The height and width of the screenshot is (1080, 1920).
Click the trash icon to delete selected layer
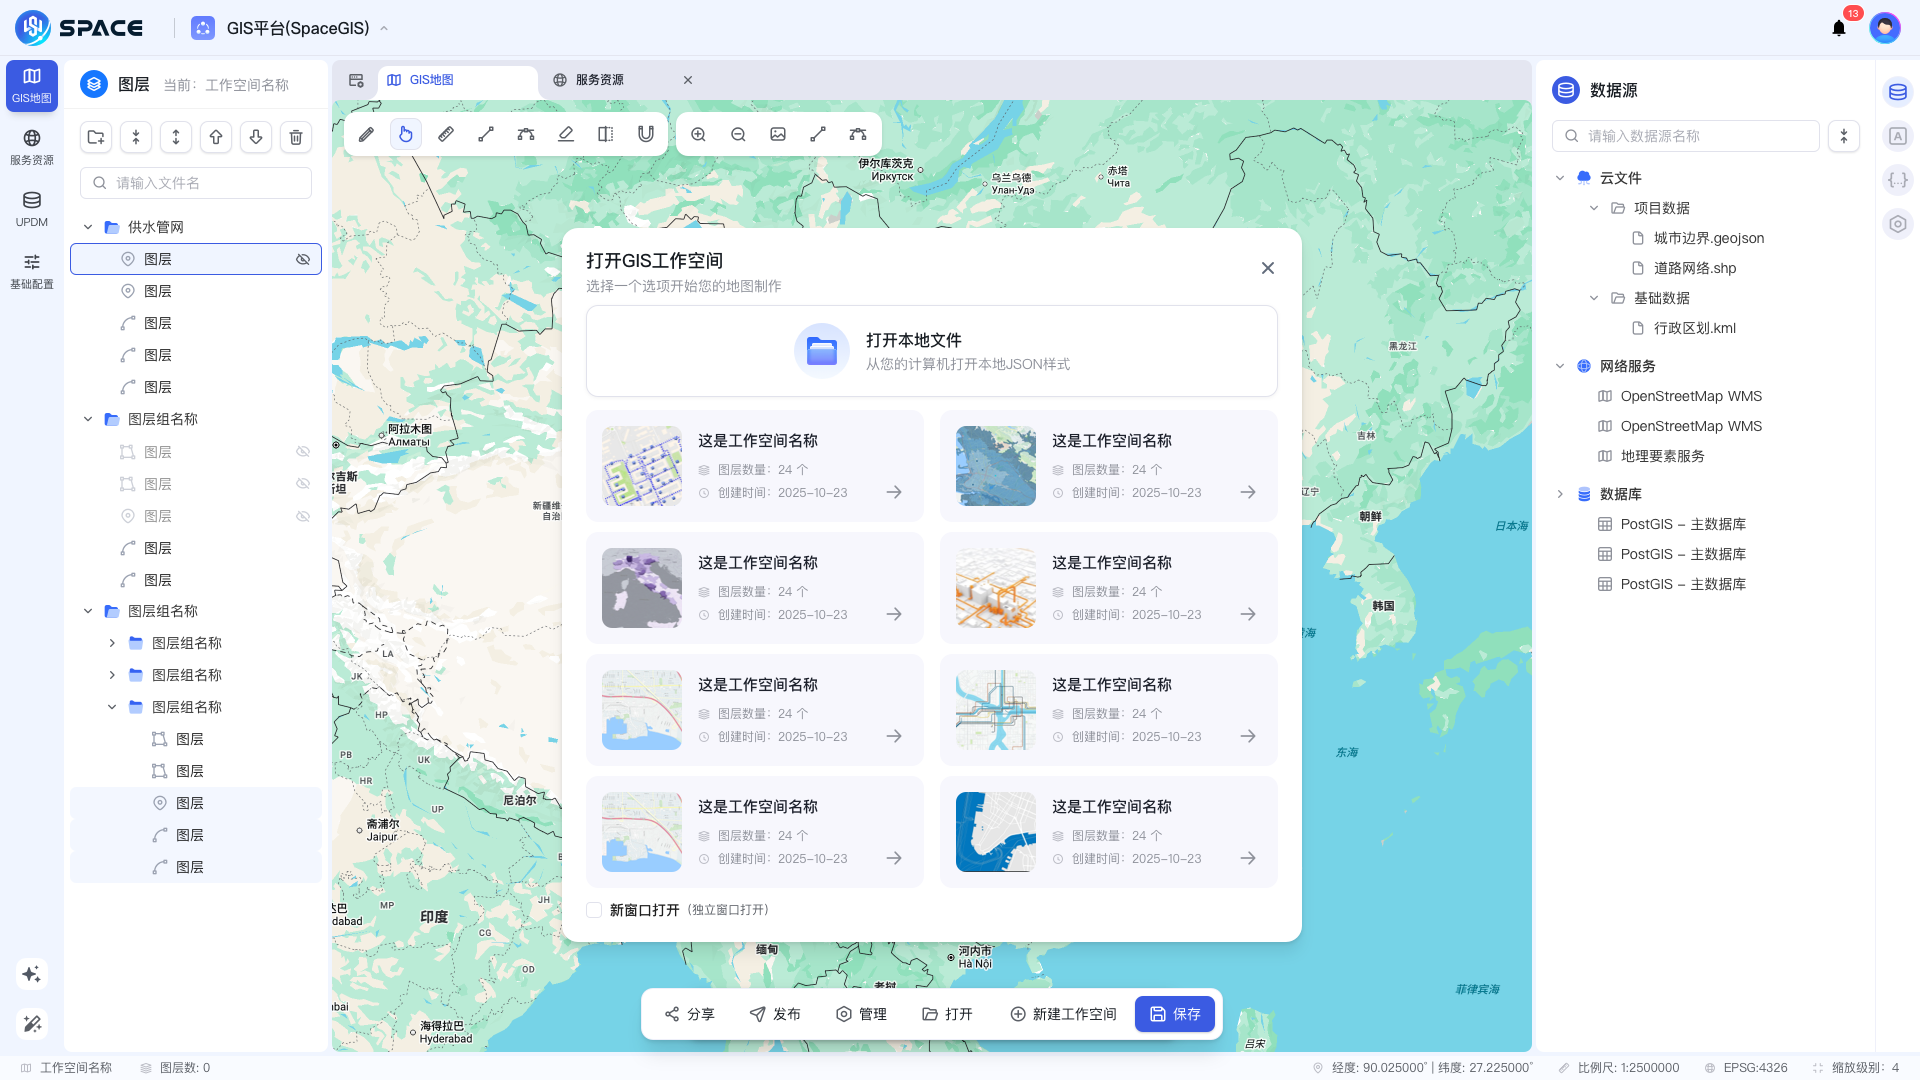(296, 137)
